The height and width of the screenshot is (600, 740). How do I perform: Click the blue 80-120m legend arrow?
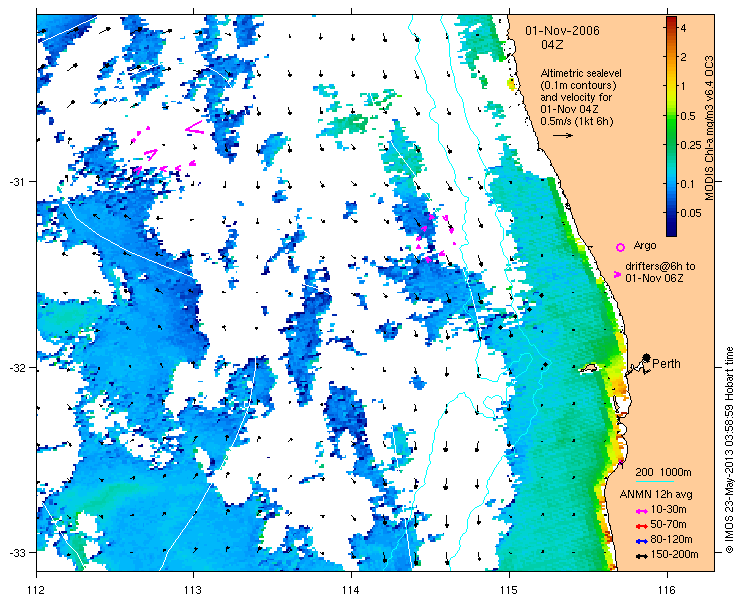[641, 541]
